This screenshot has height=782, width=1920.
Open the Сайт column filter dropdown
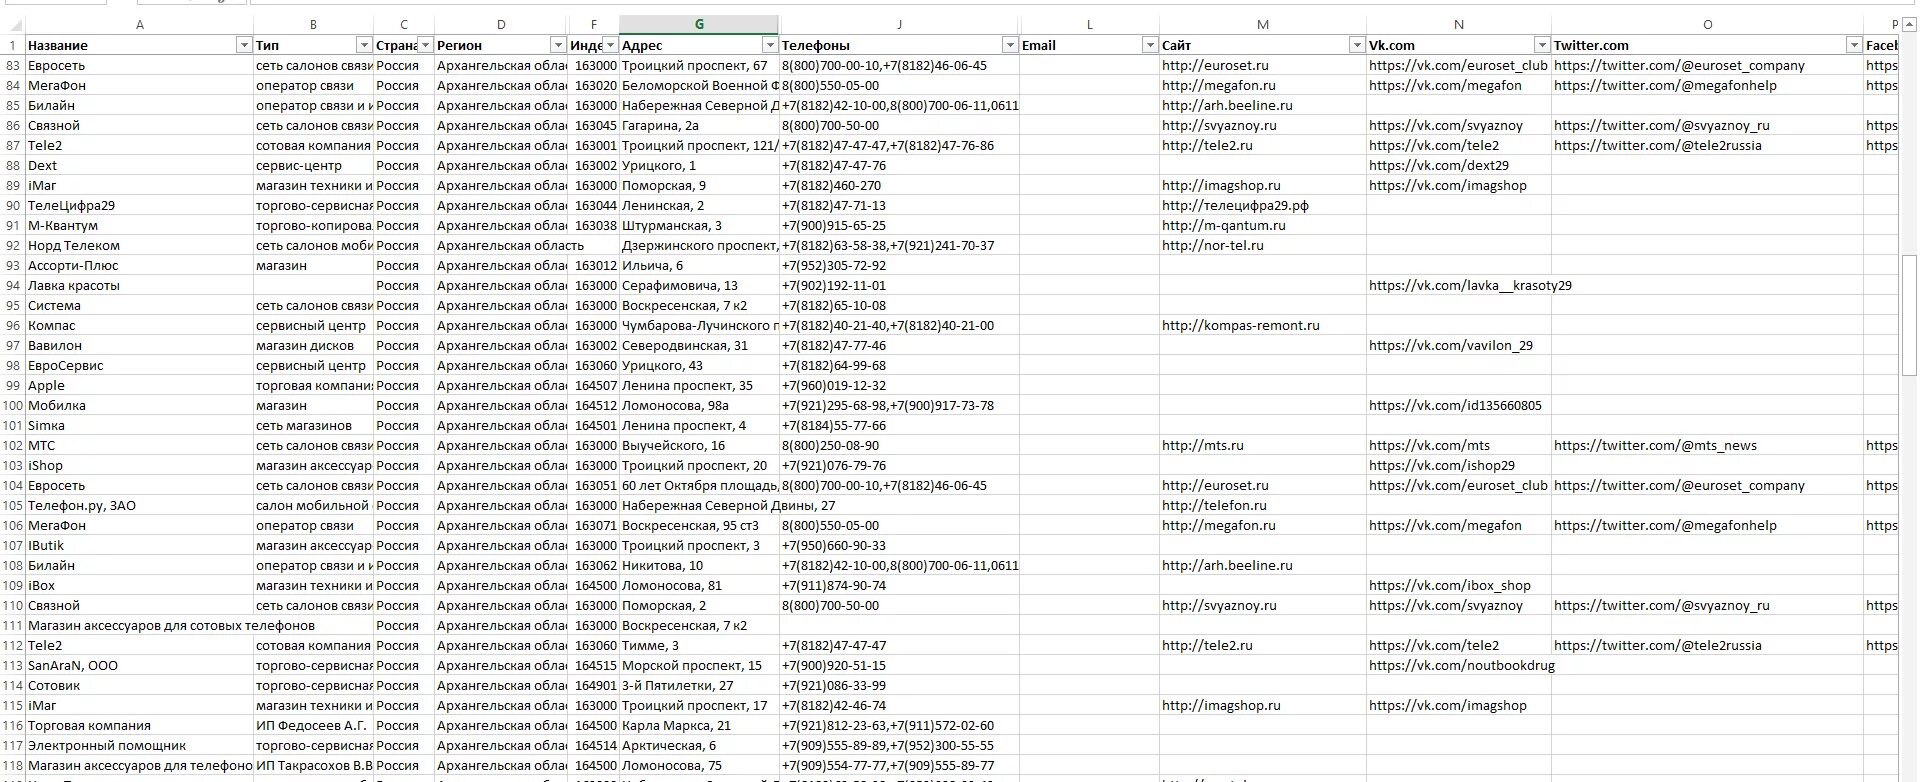coord(1357,45)
